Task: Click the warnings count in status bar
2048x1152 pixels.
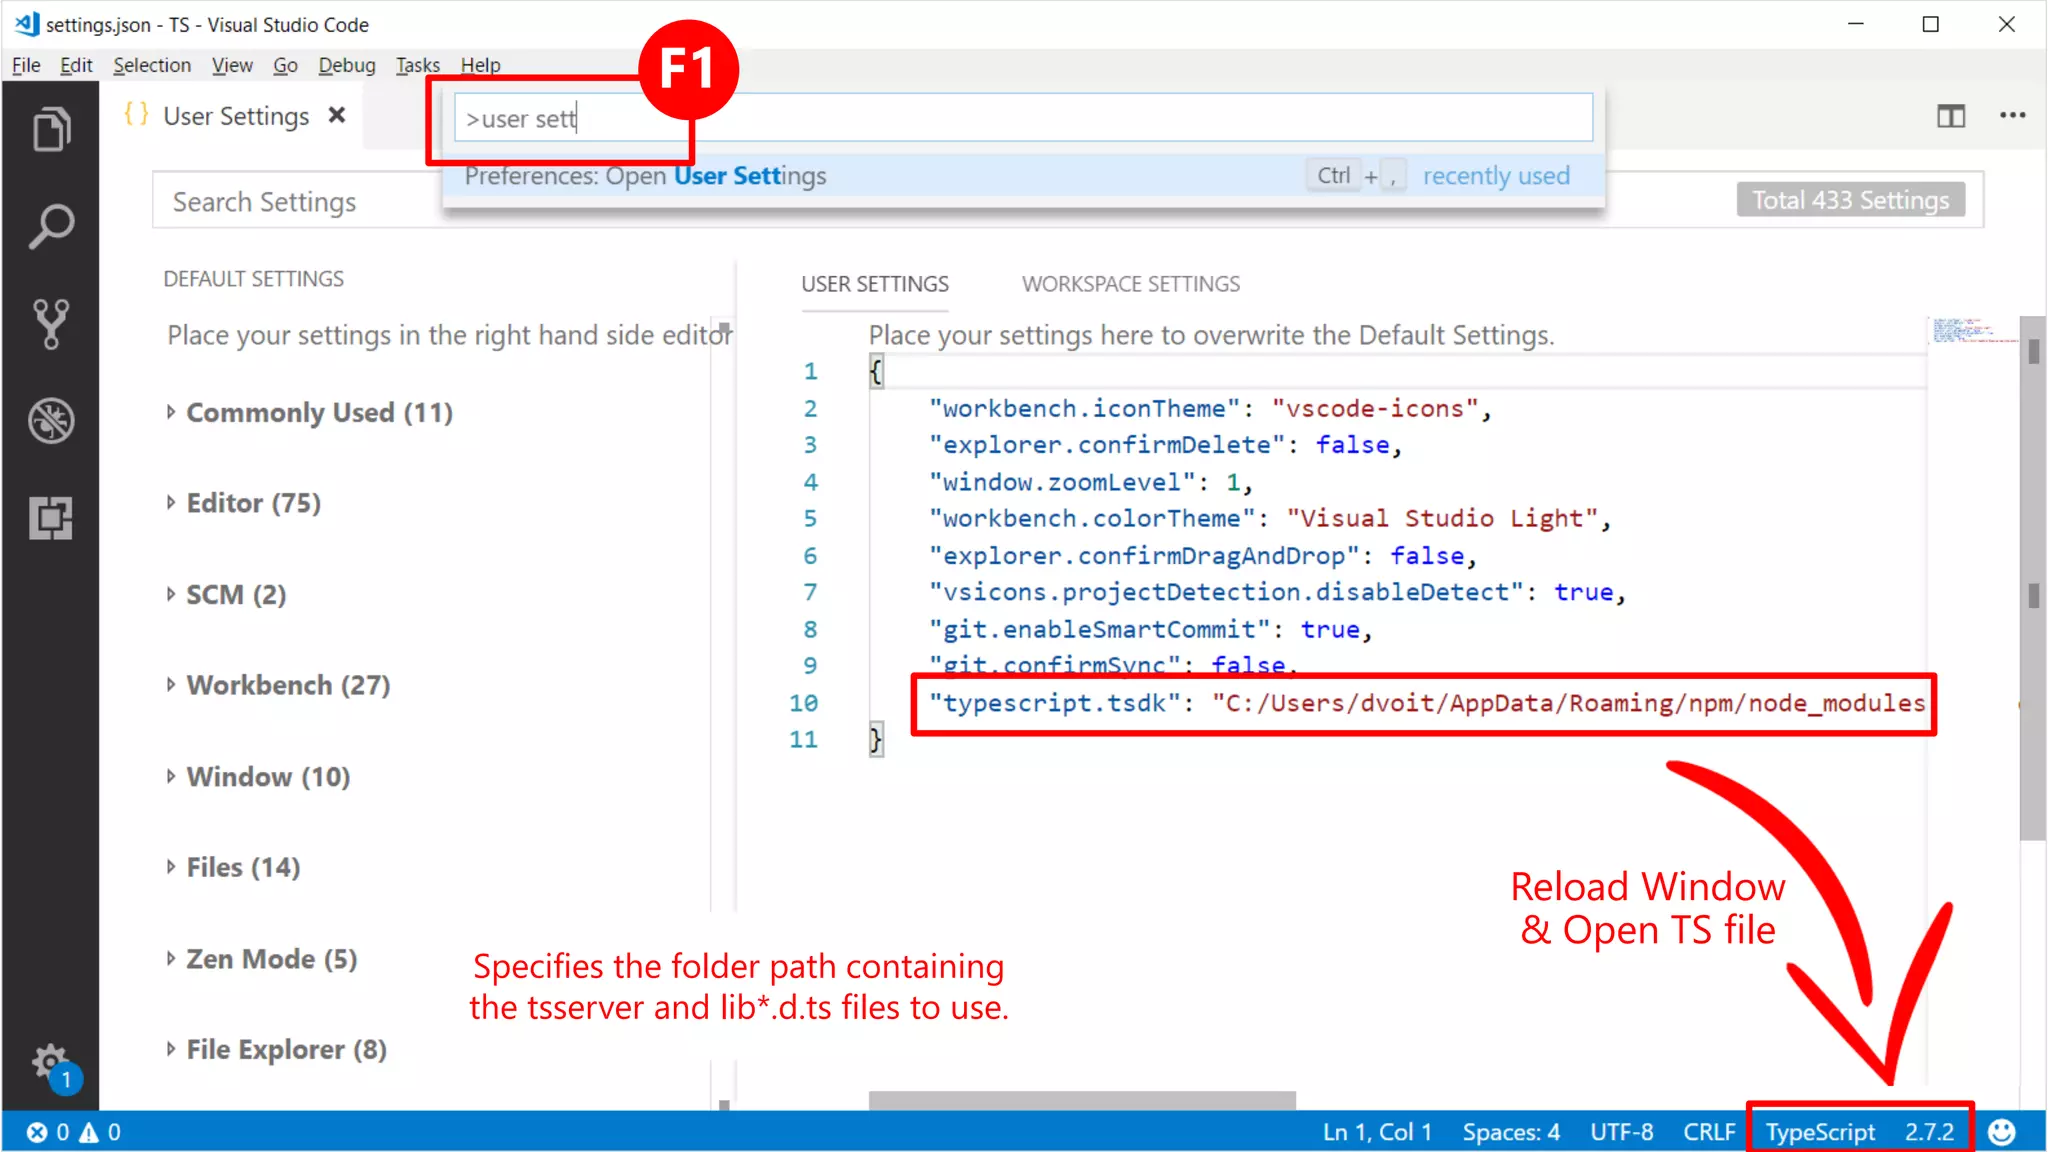Action: pyautogui.click(x=100, y=1132)
